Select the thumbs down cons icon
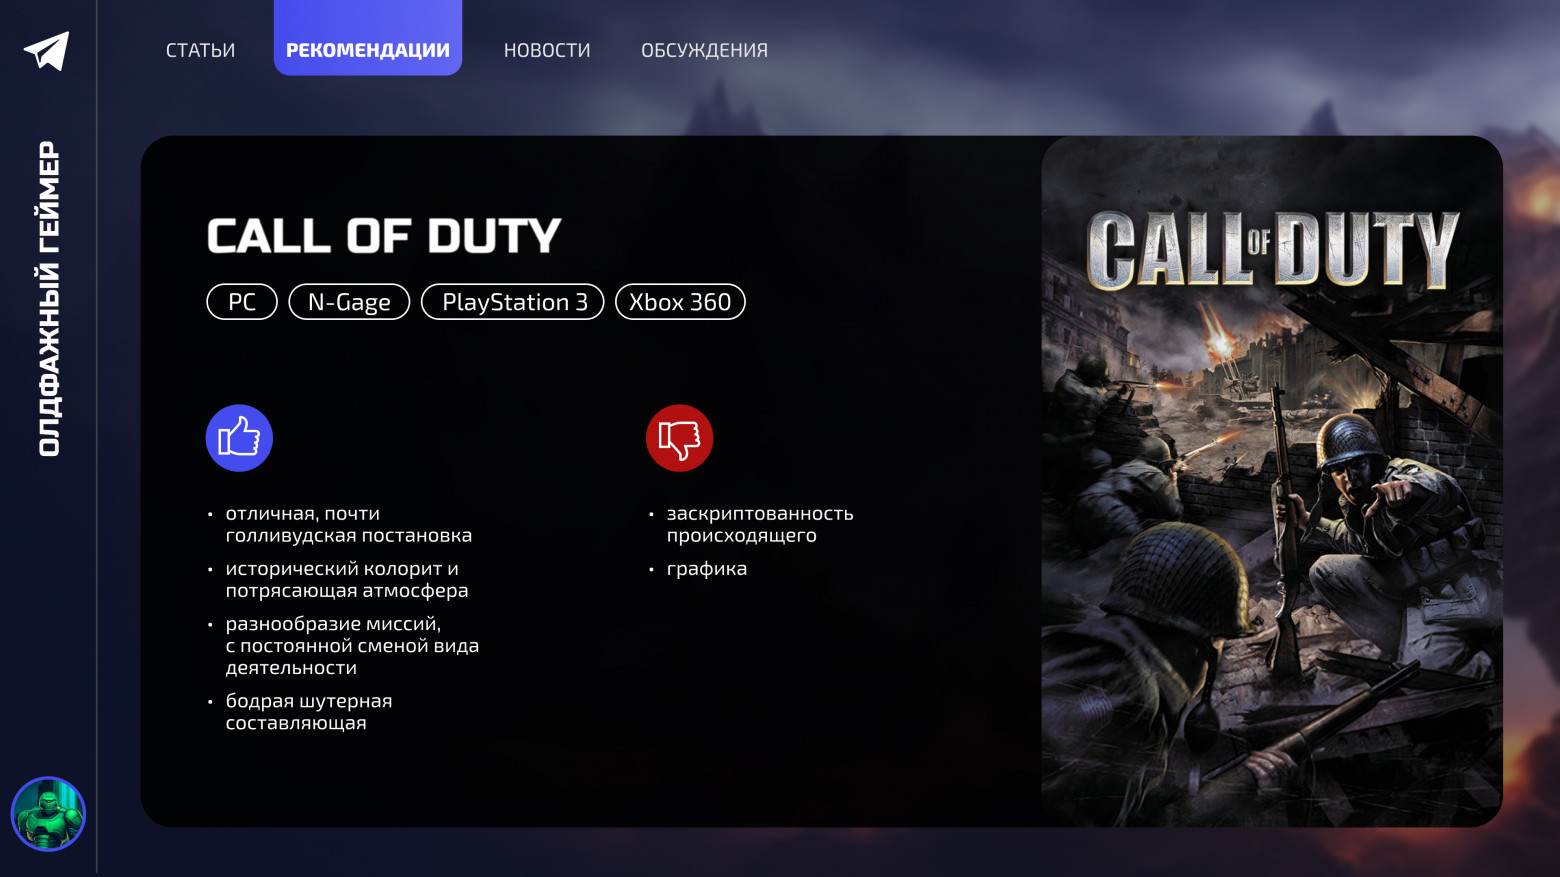Image resolution: width=1560 pixels, height=877 pixels. click(x=679, y=437)
